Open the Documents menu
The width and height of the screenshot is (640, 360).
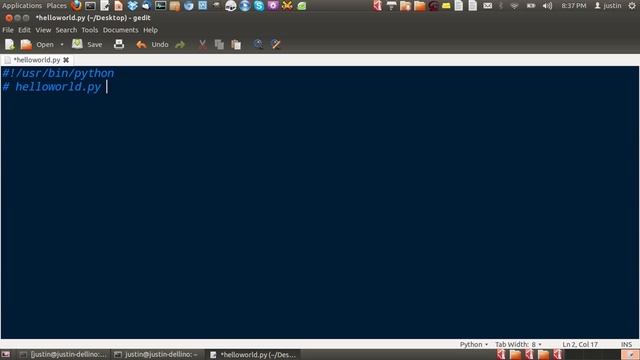click(120, 30)
